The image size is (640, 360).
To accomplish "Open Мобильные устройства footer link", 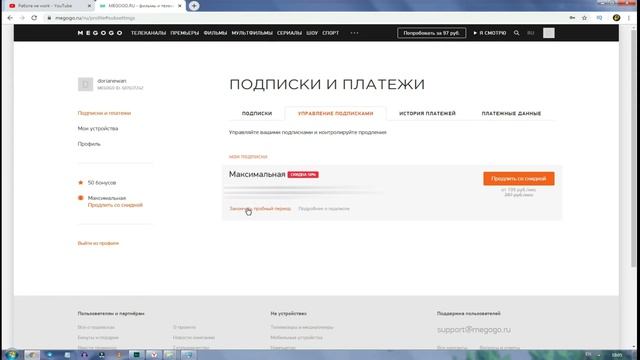I will 296,338.
